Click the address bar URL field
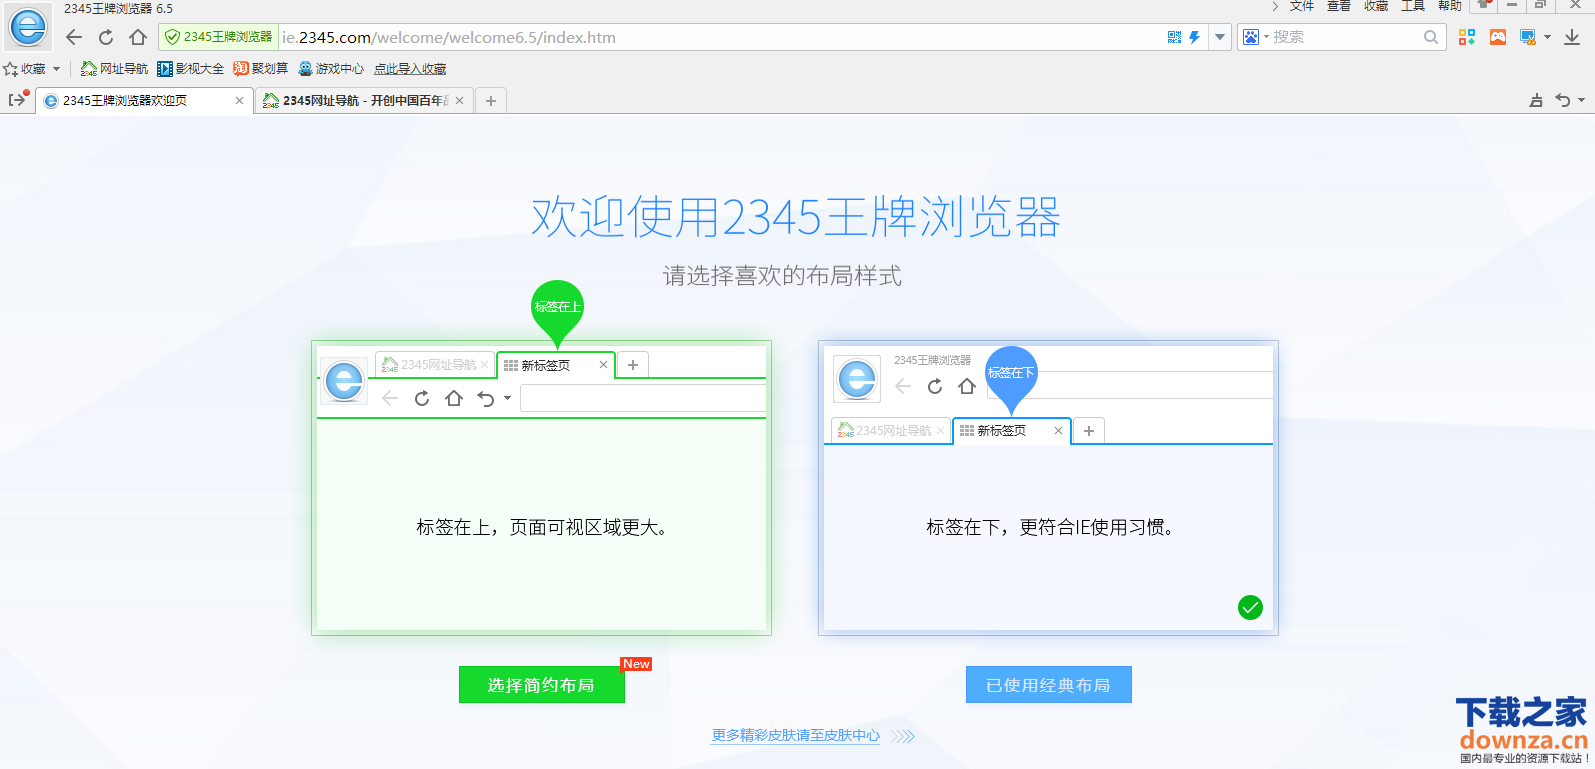Screen dimensions: 1595x769 pos(720,37)
